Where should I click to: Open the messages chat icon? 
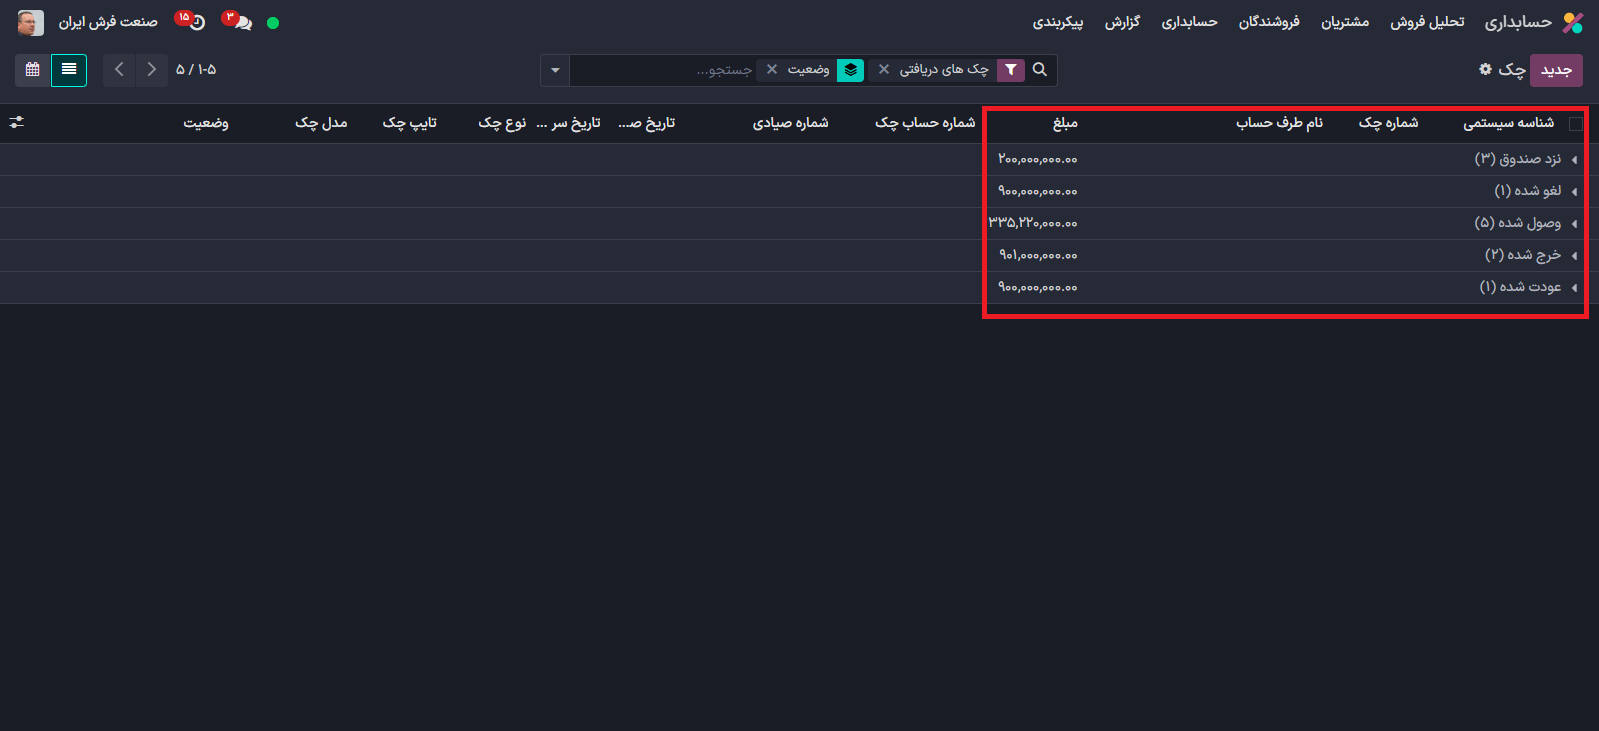[x=241, y=22]
